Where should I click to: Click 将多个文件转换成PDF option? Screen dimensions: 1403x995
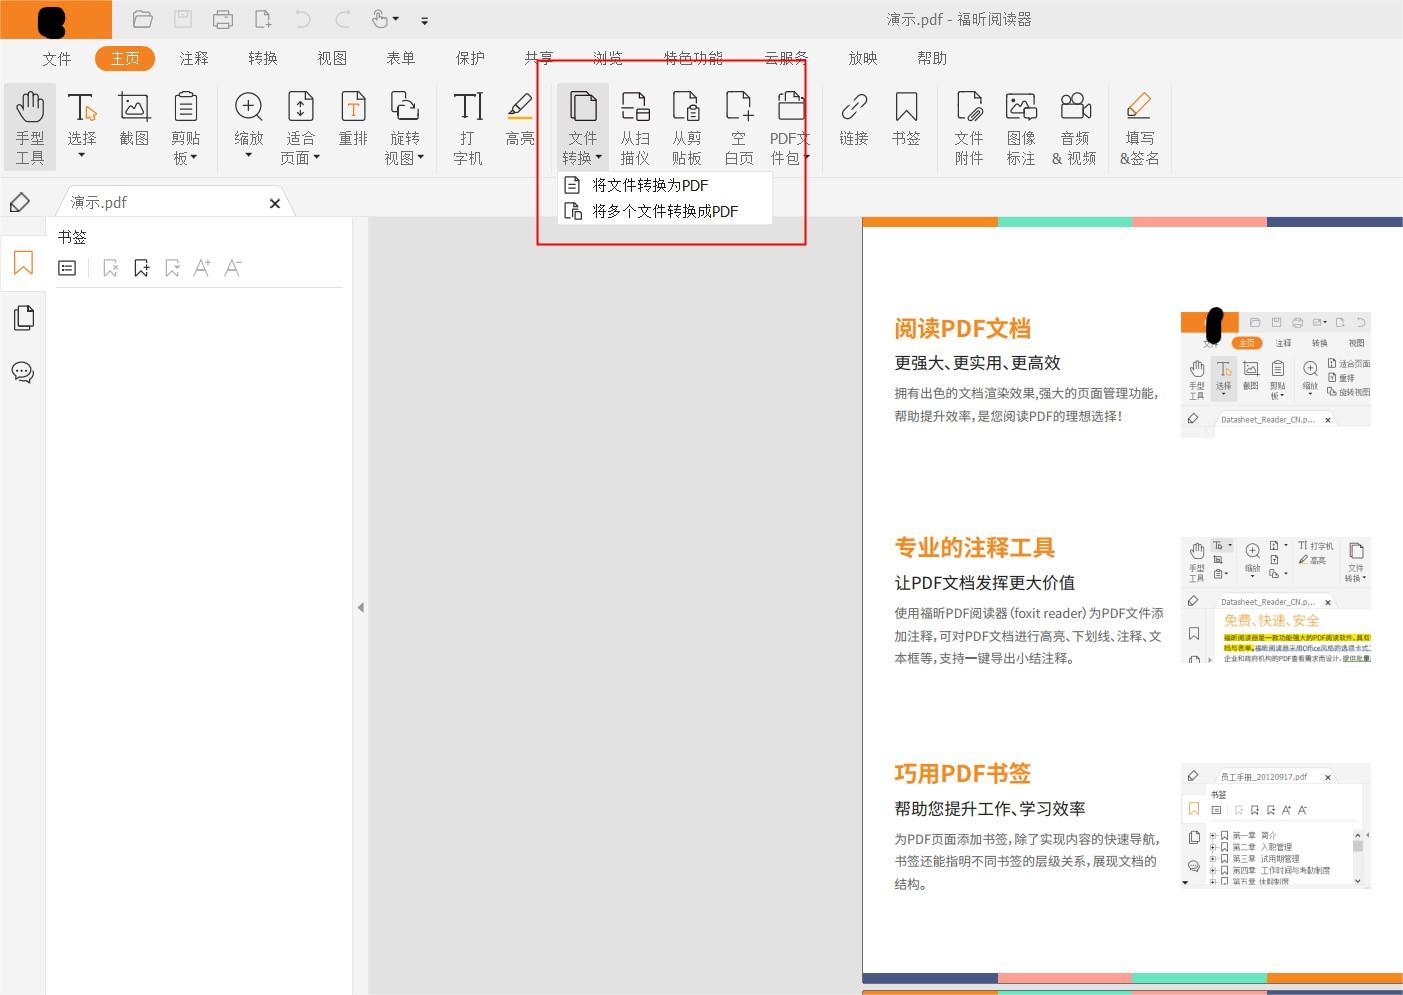pos(663,210)
